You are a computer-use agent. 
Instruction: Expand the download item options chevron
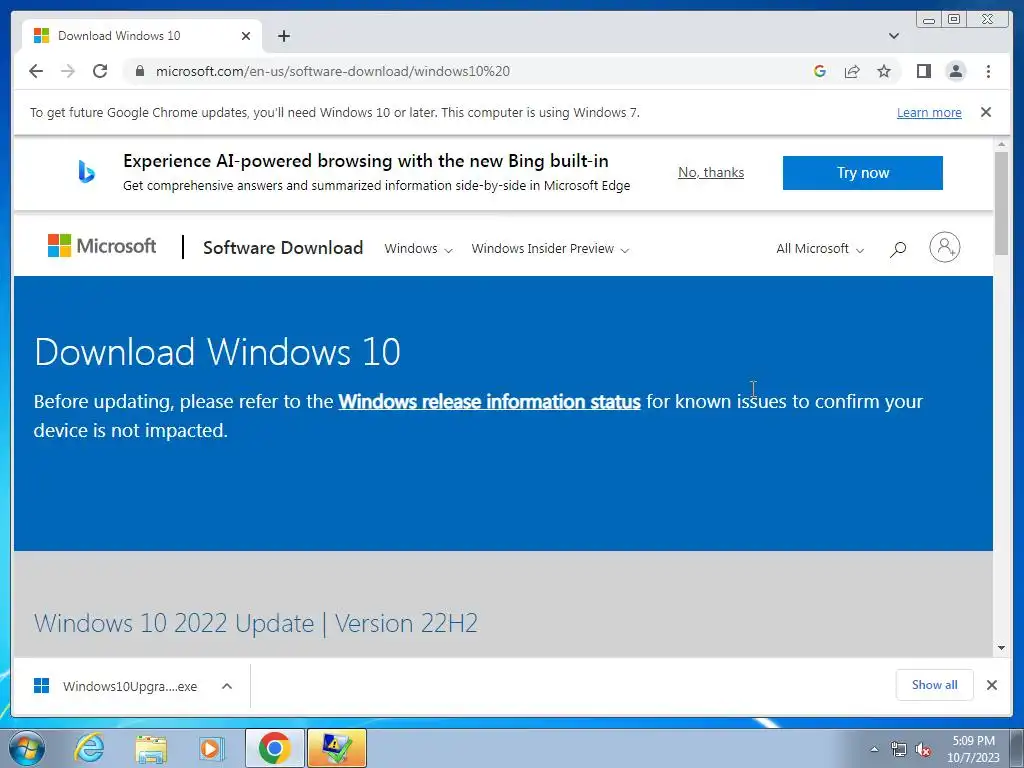[x=227, y=686]
